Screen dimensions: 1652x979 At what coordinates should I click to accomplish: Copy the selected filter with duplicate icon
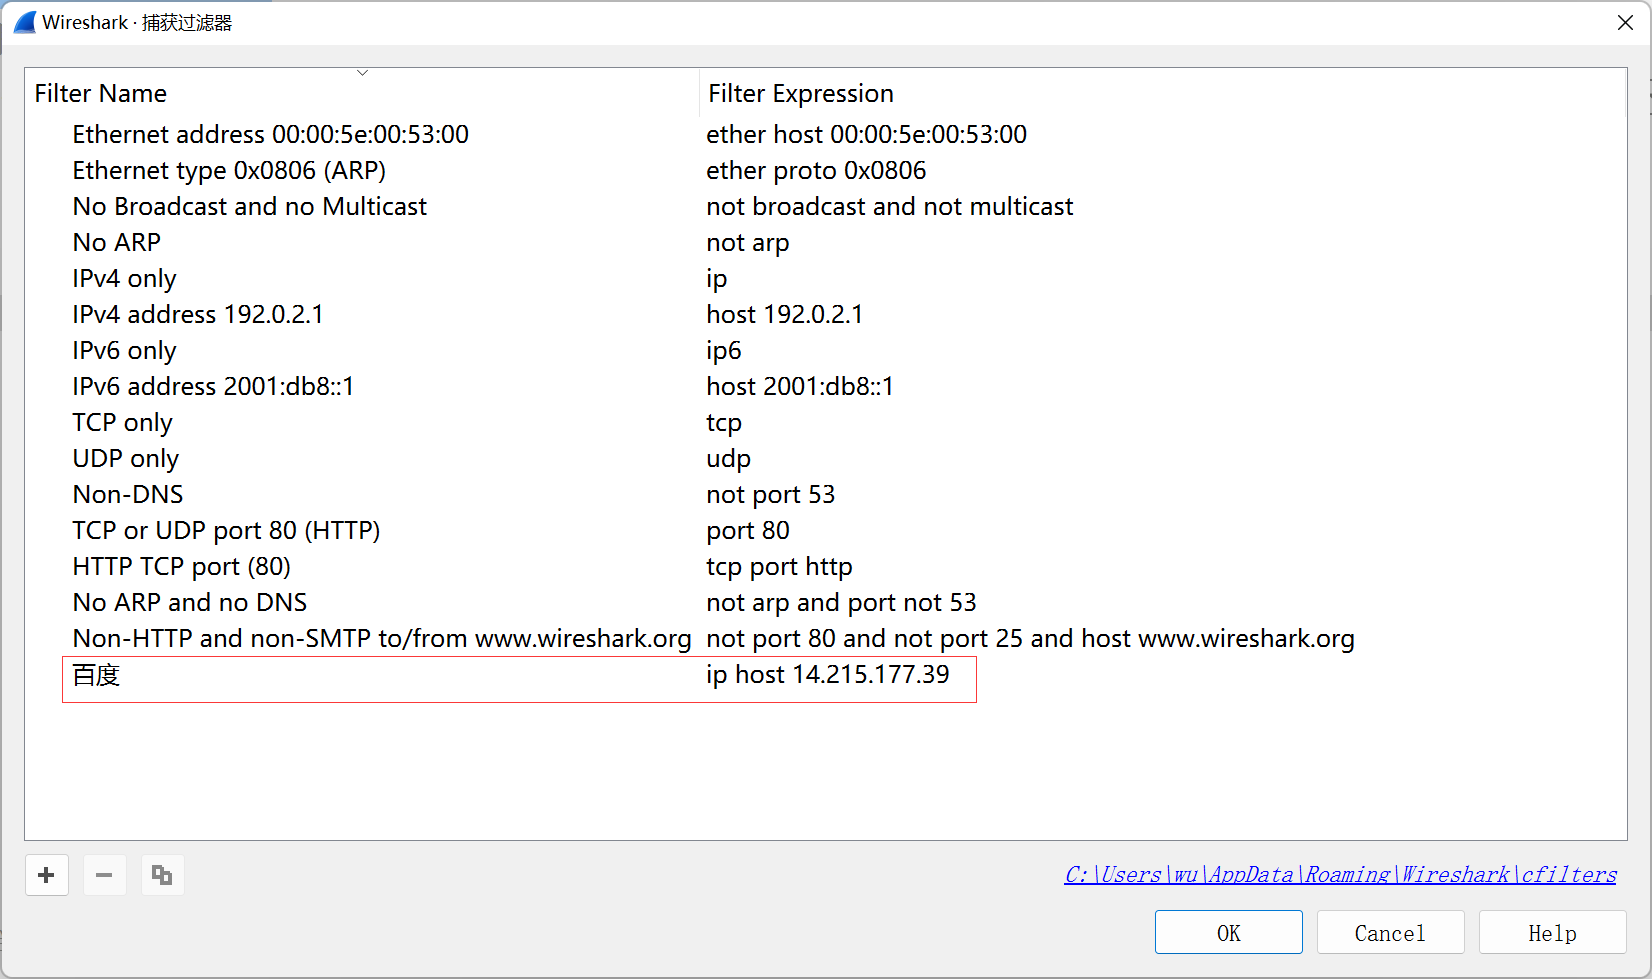(162, 875)
